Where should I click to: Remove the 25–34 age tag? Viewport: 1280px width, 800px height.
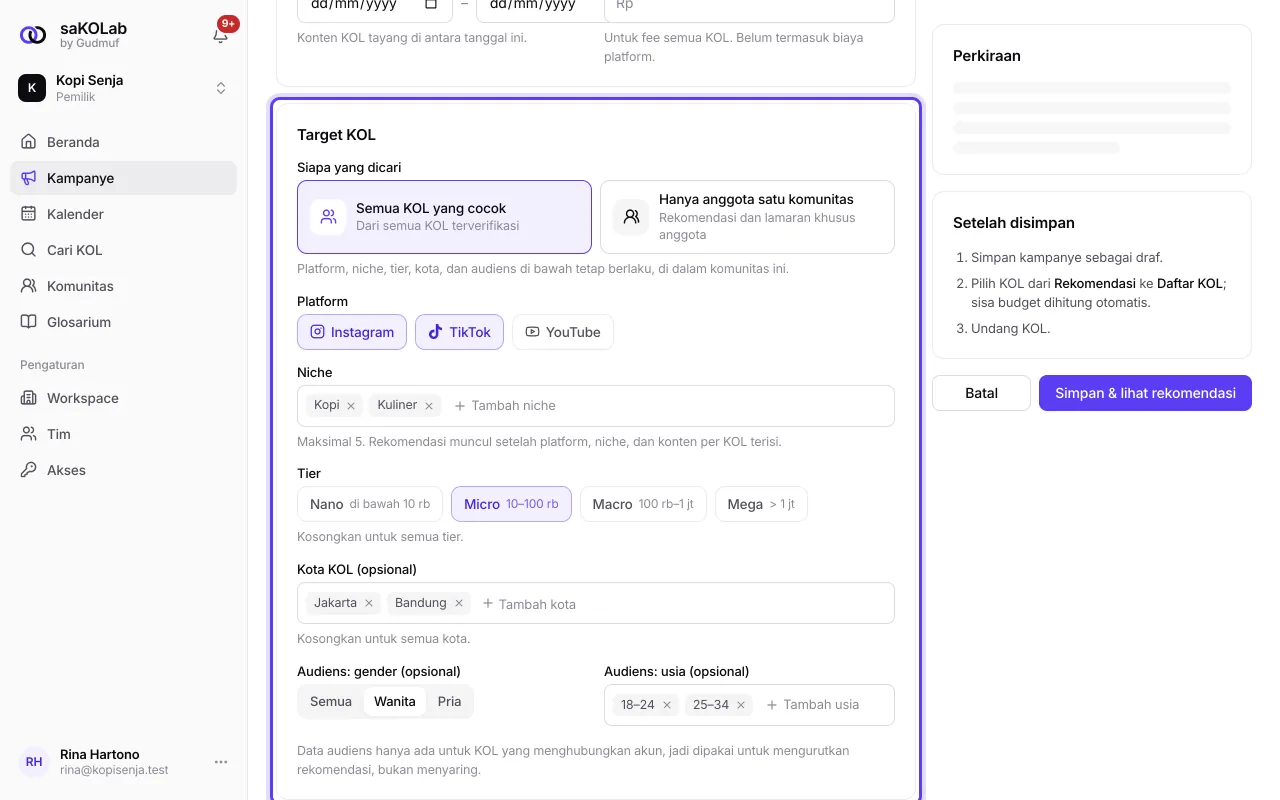[x=741, y=705]
